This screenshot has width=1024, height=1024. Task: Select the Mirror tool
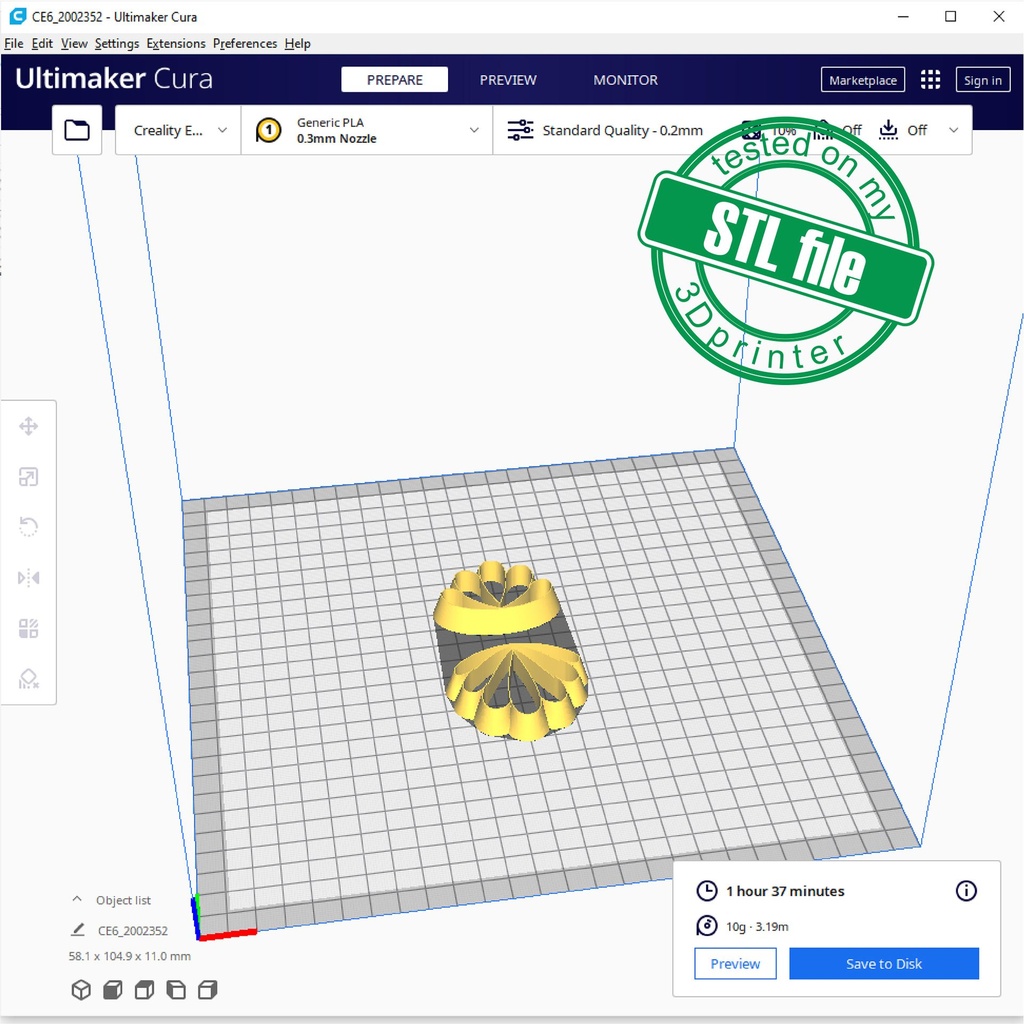pyautogui.click(x=28, y=578)
